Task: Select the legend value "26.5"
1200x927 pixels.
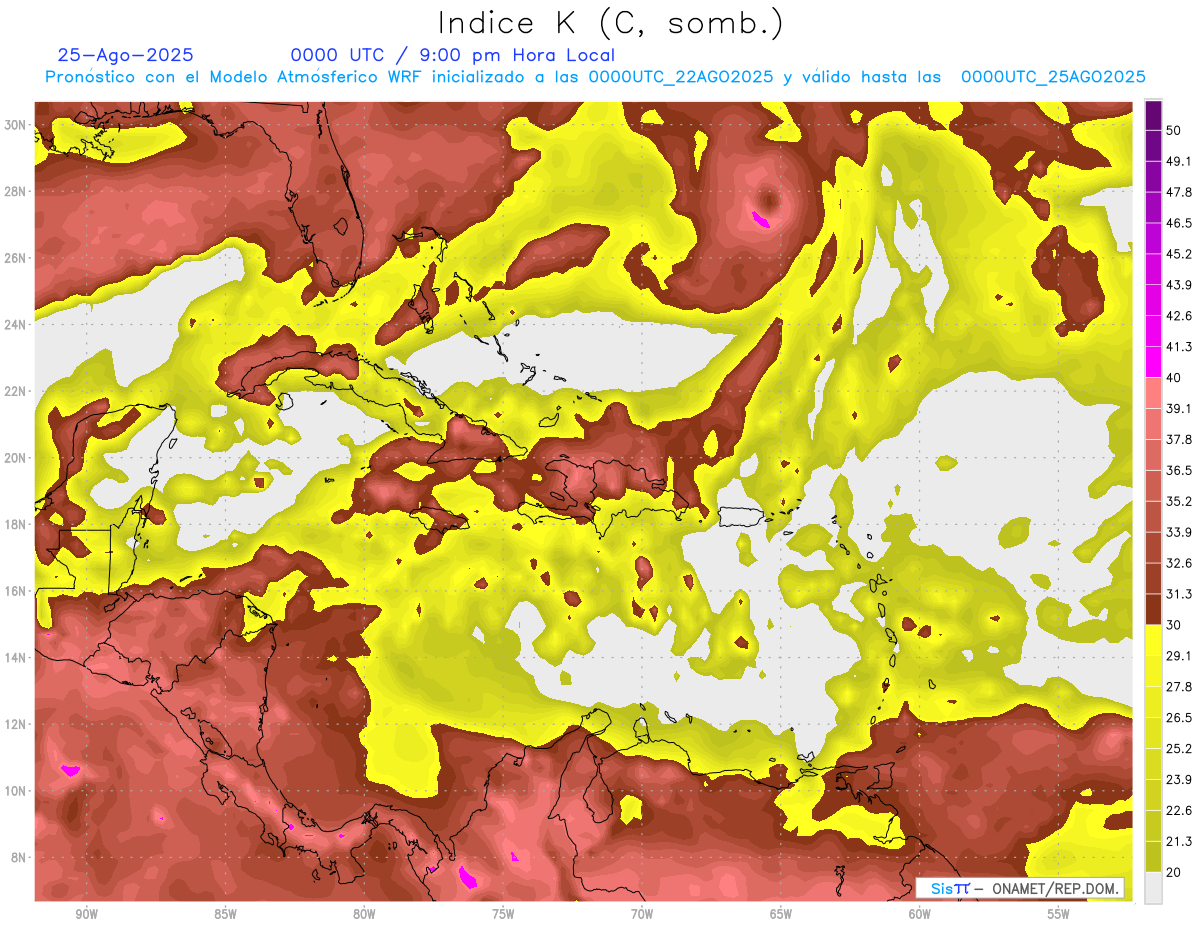Action: coord(1179,718)
